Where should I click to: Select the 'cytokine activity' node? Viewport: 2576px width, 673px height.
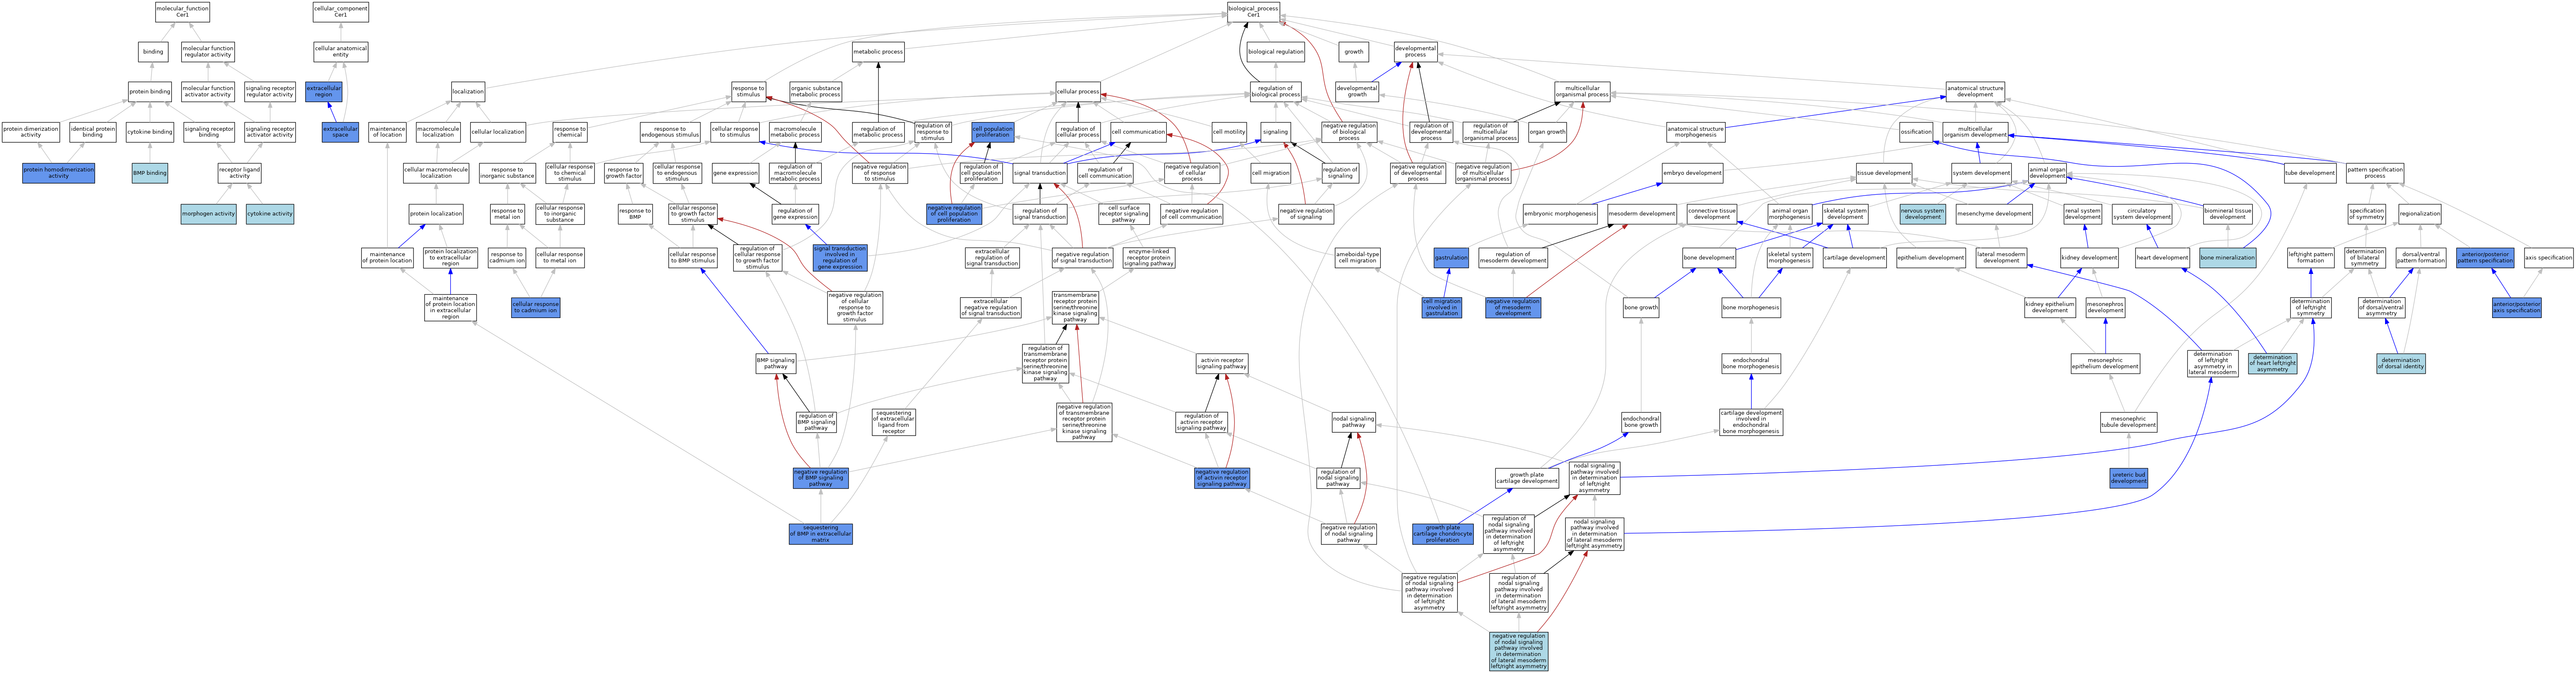tap(270, 214)
